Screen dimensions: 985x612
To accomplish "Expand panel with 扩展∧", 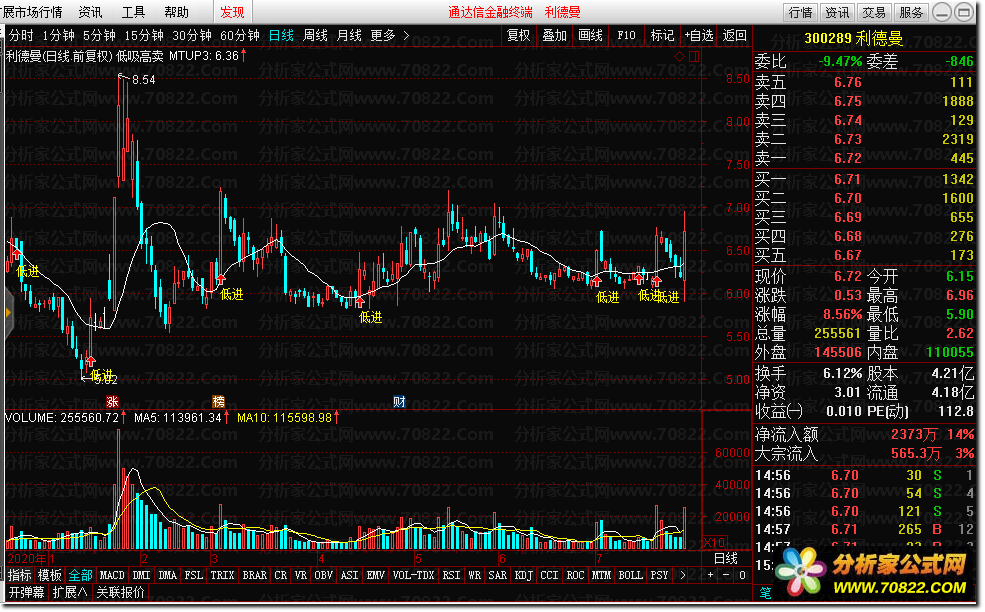I will click(70, 592).
